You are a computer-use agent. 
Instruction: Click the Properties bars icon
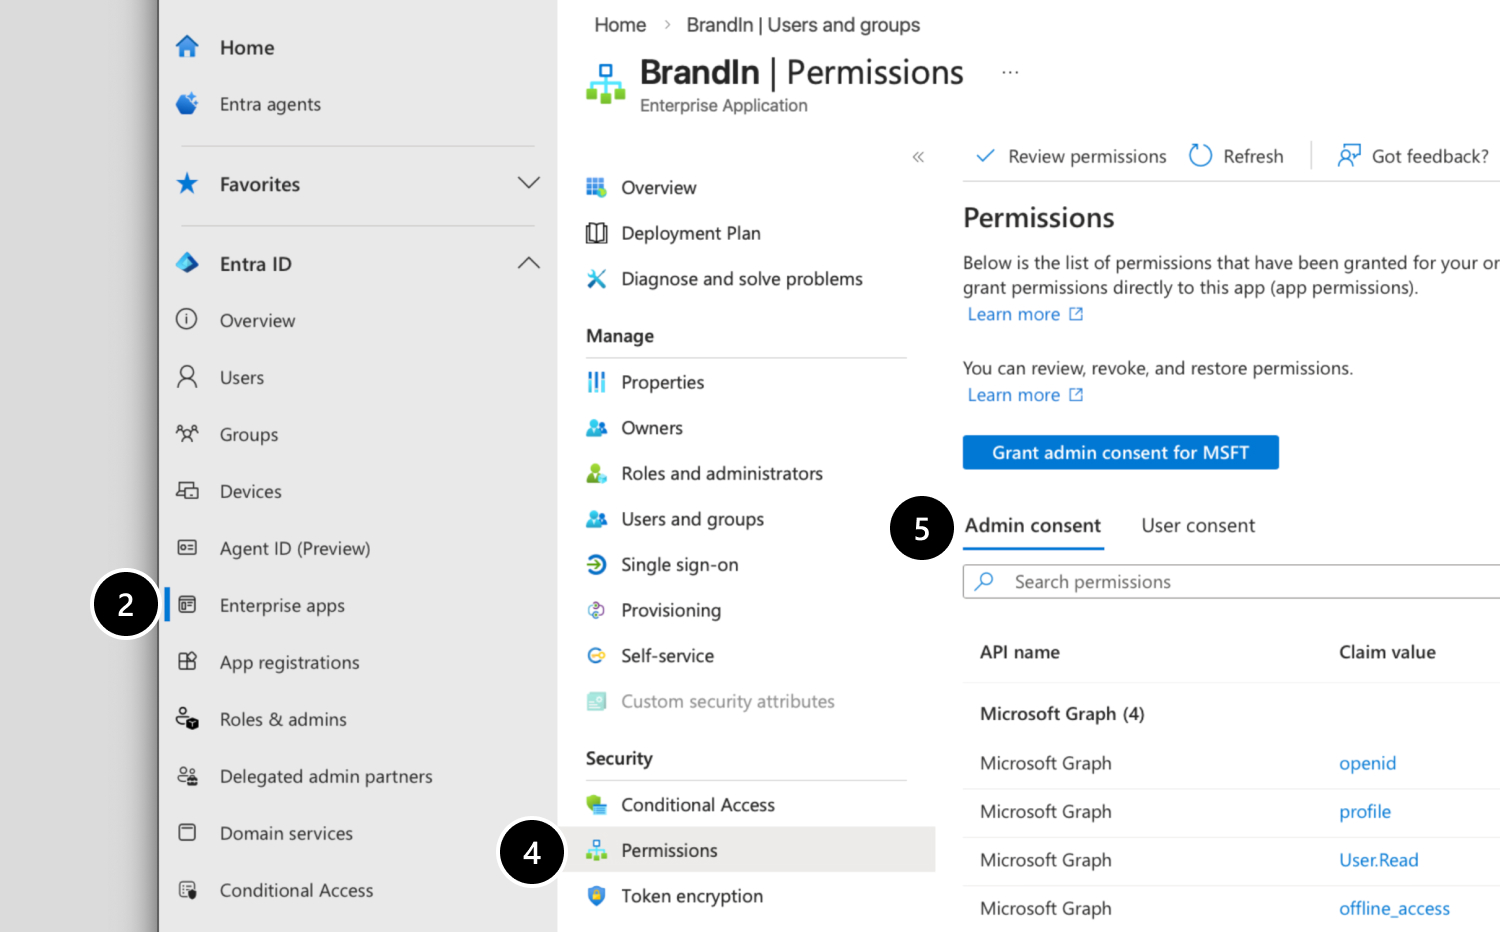point(596,382)
